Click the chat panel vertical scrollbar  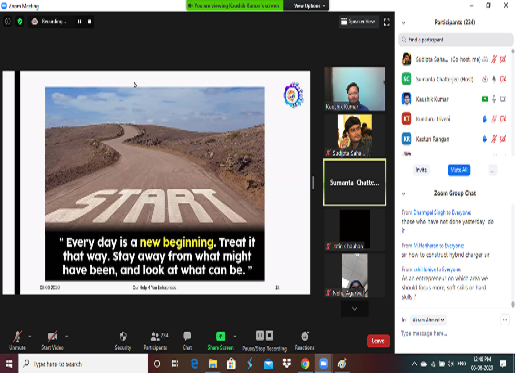(512, 257)
